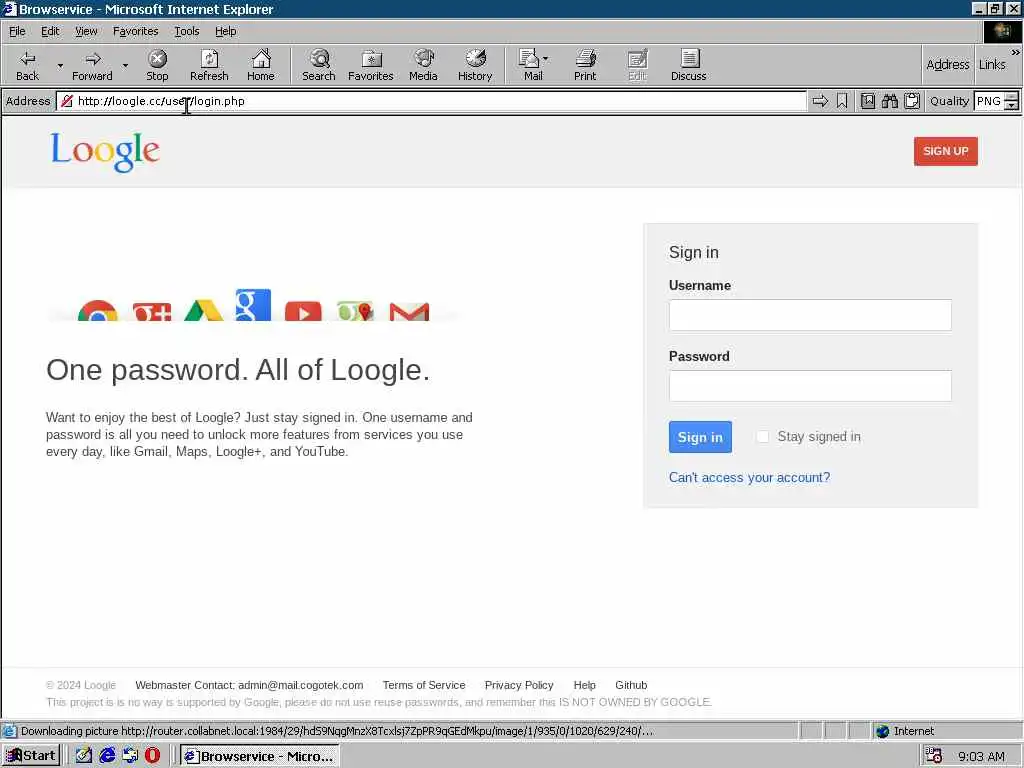Viewport: 1024px width, 768px height.
Task: Select the Browservice taskbar button
Action: point(260,756)
